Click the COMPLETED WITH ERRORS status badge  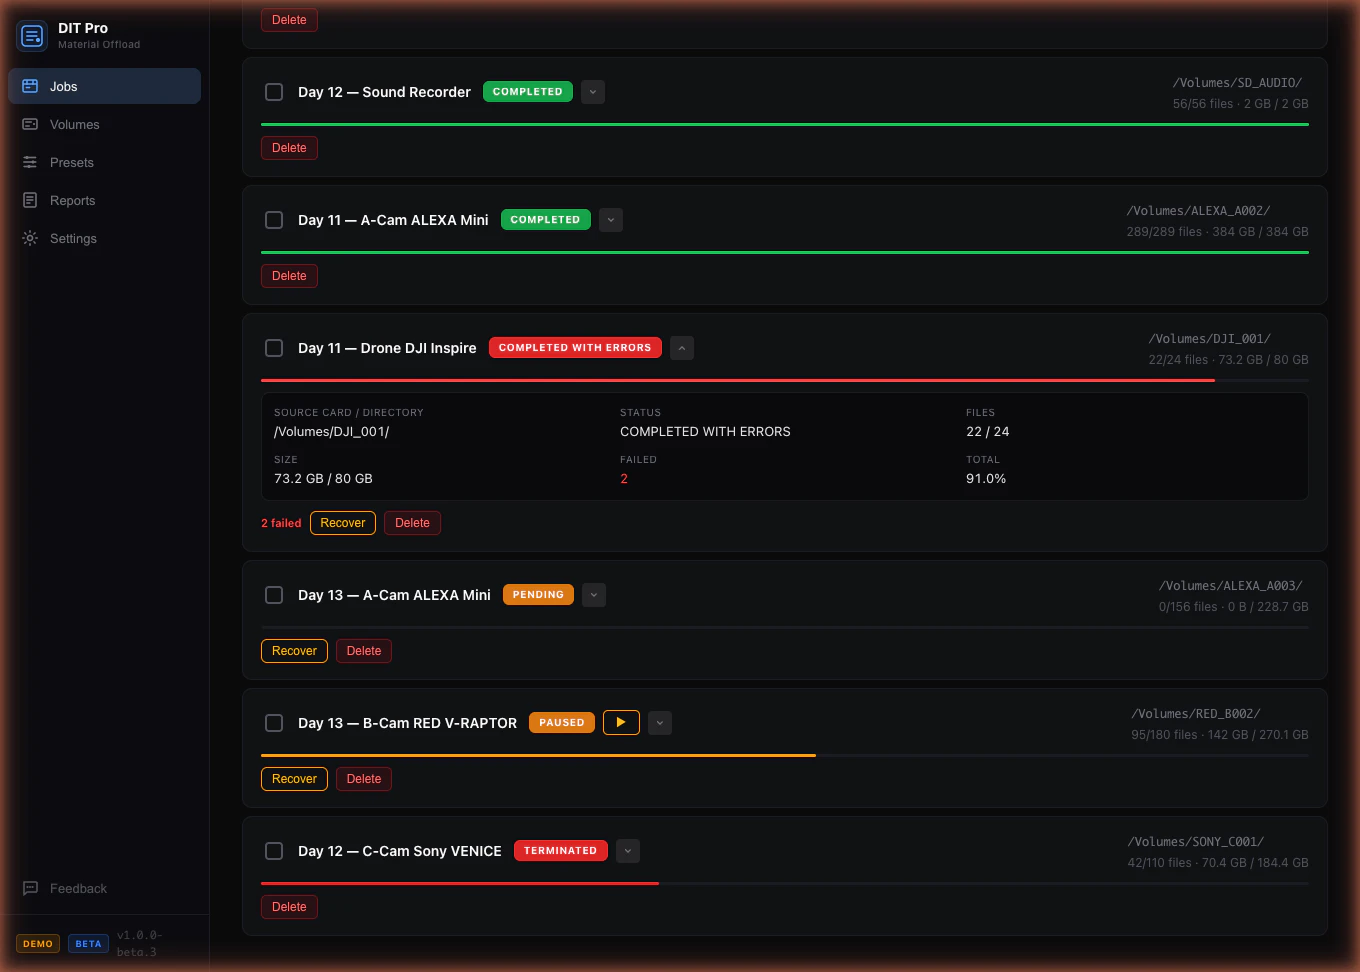[x=575, y=348]
